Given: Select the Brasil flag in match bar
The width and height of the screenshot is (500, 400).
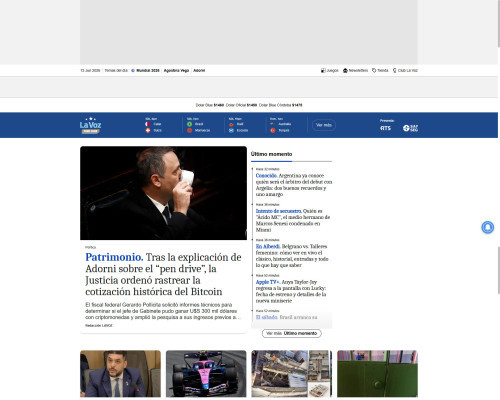Looking at the screenshot, I should 189,124.
